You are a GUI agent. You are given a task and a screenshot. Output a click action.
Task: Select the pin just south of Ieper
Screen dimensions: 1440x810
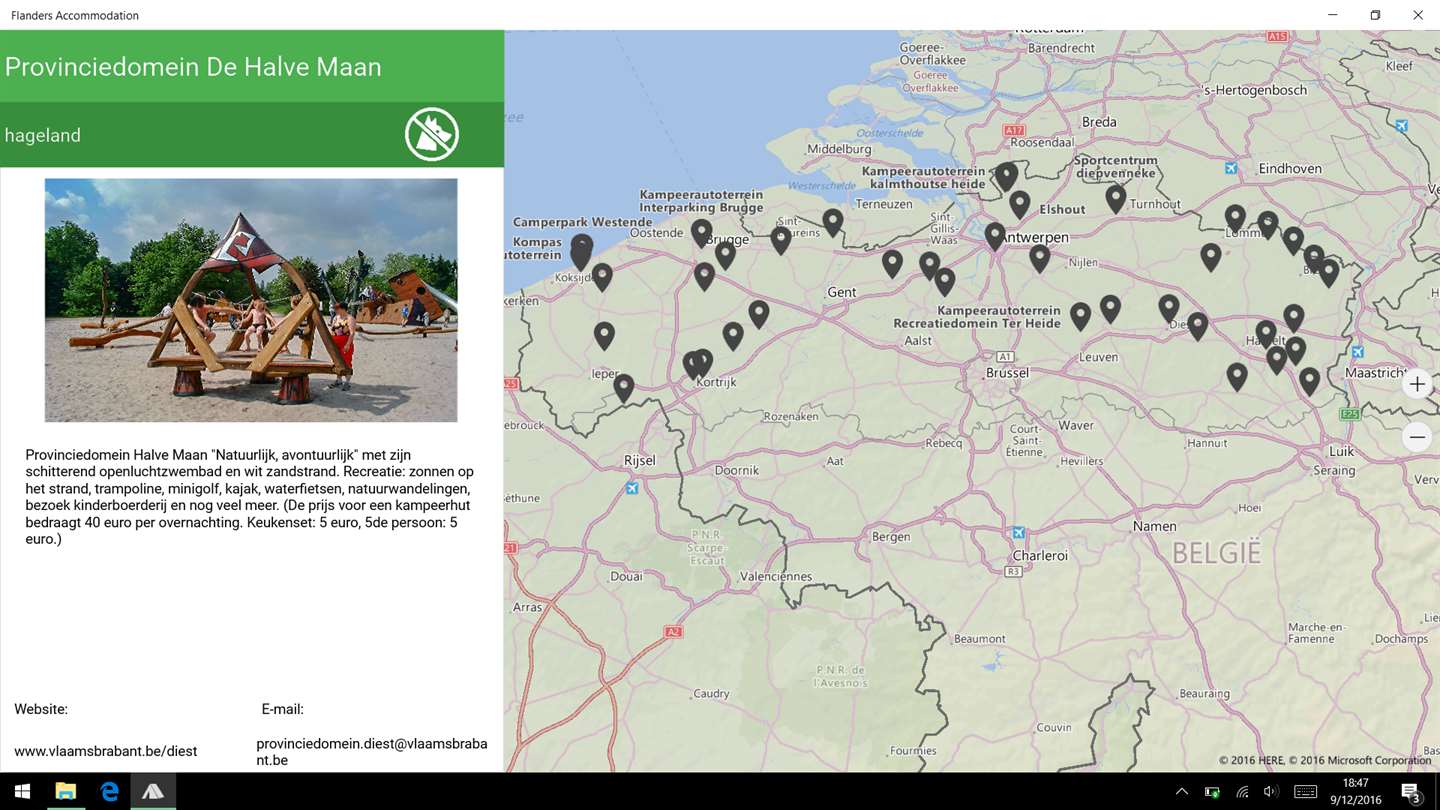tap(623, 387)
